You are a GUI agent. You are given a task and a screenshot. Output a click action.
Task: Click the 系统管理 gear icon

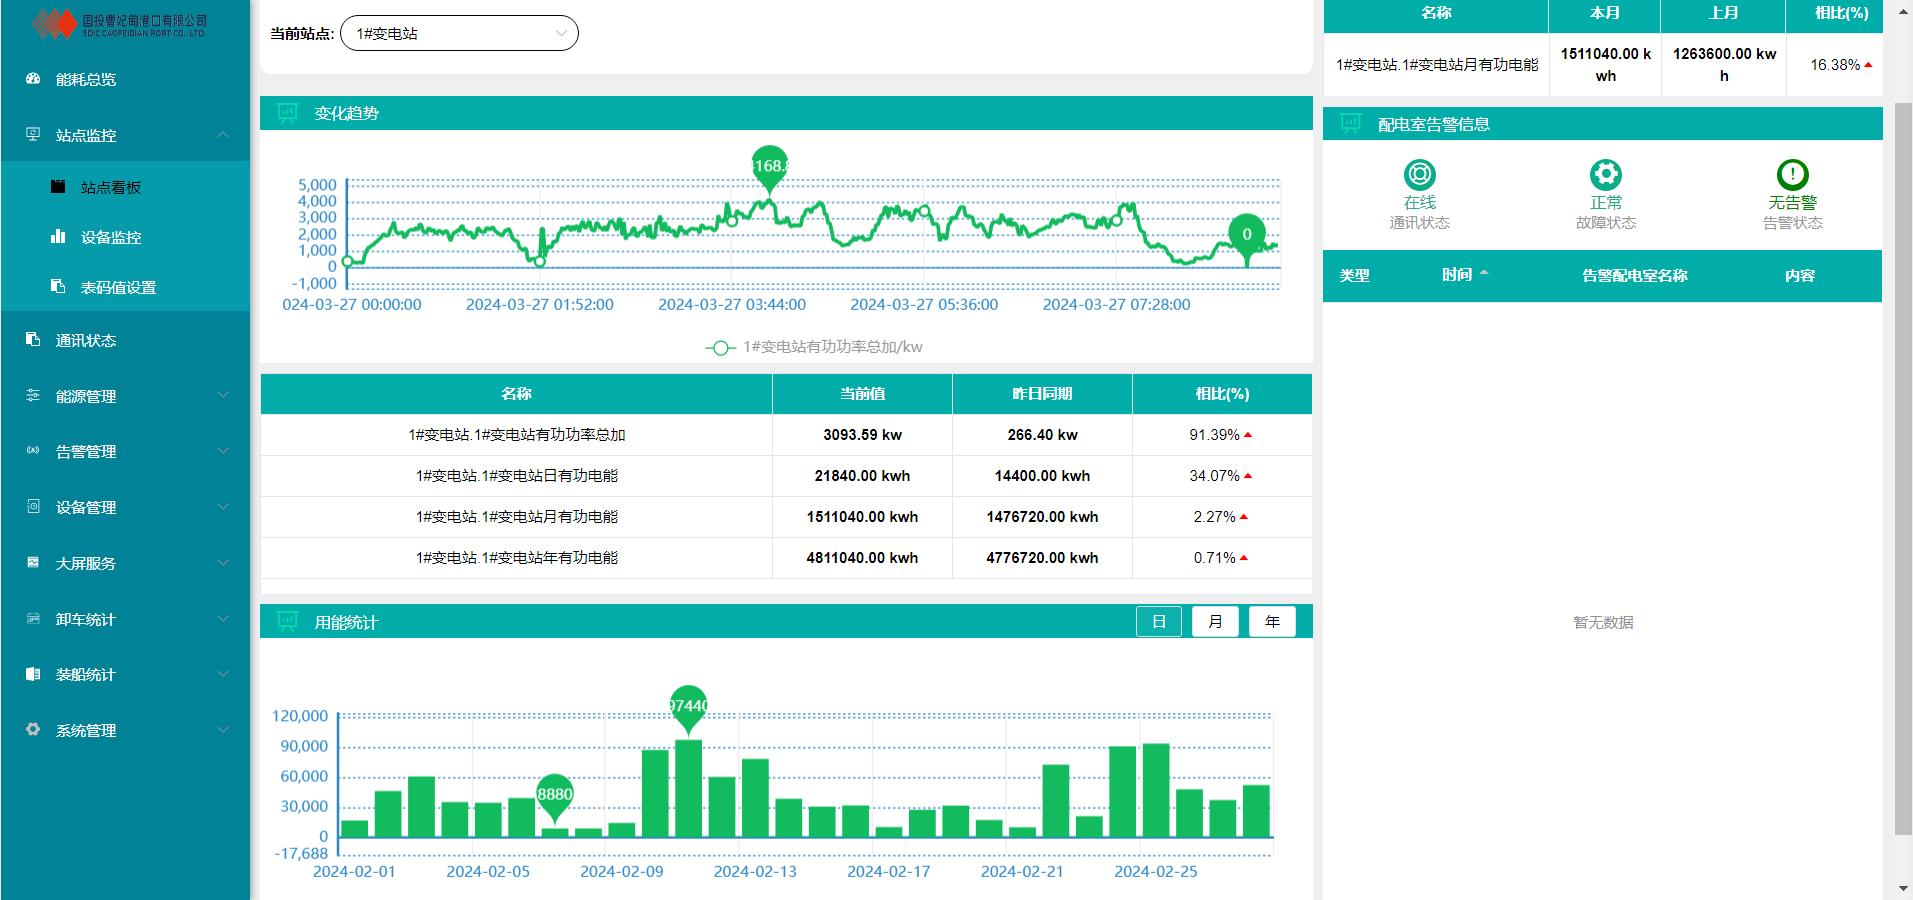click(33, 730)
